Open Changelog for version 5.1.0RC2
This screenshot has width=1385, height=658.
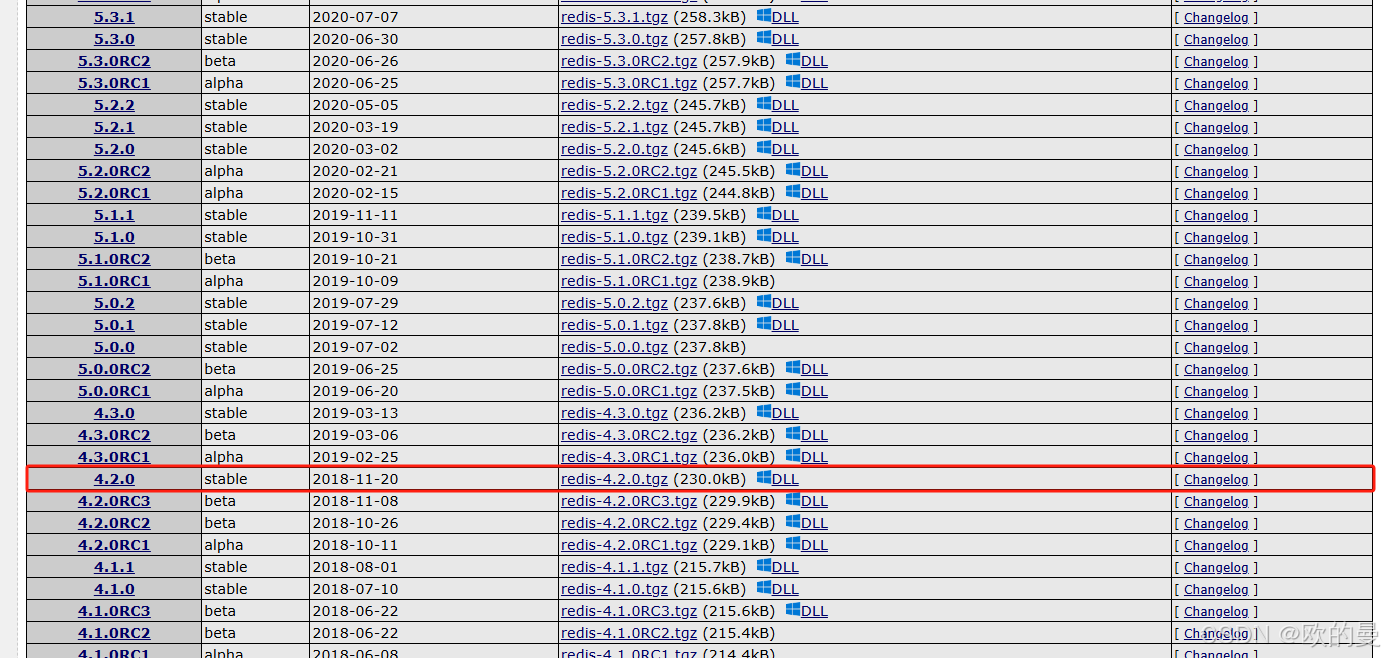[1216, 260]
